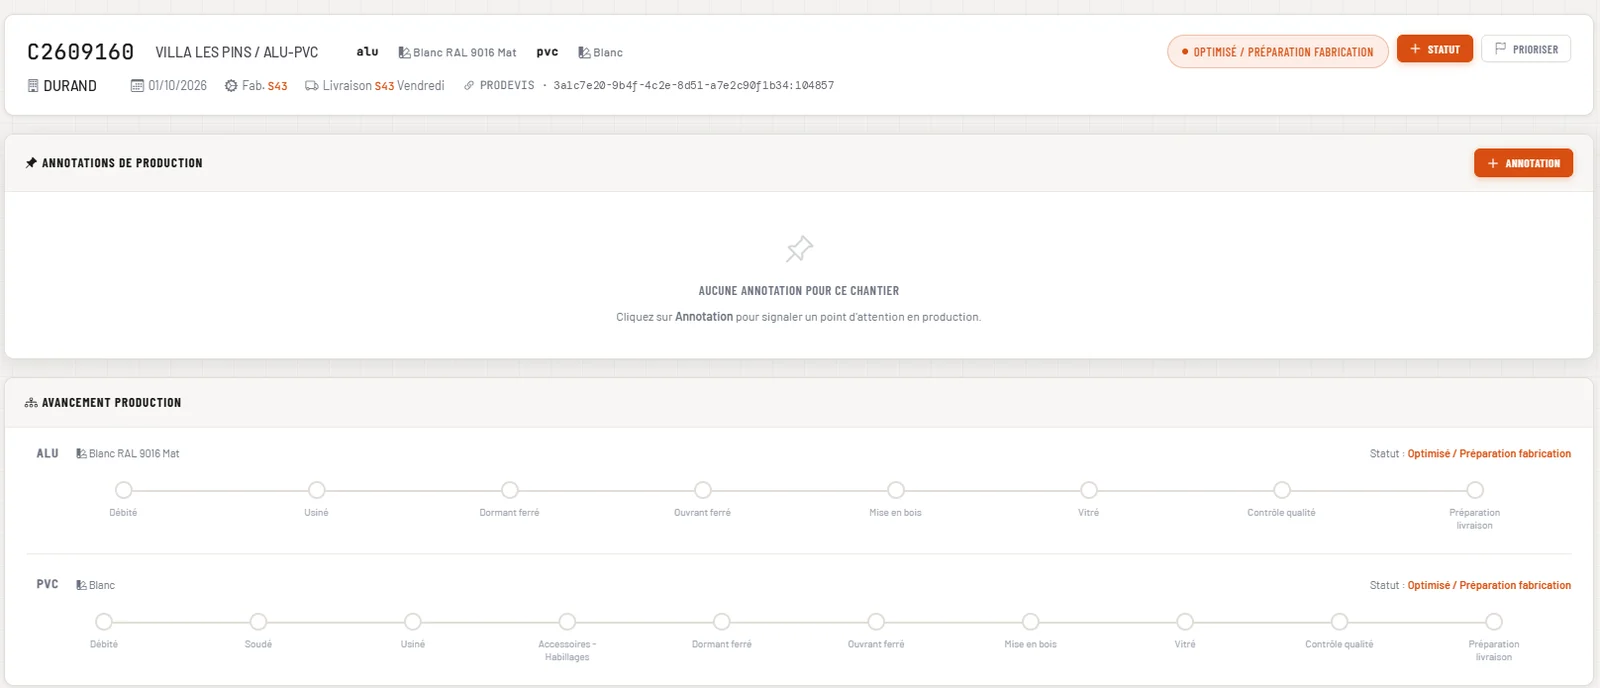Viewport: 1600px width, 688px height.
Task: Select the ALU Préparation livraison step circle
Action: [x=1475, y=490]
